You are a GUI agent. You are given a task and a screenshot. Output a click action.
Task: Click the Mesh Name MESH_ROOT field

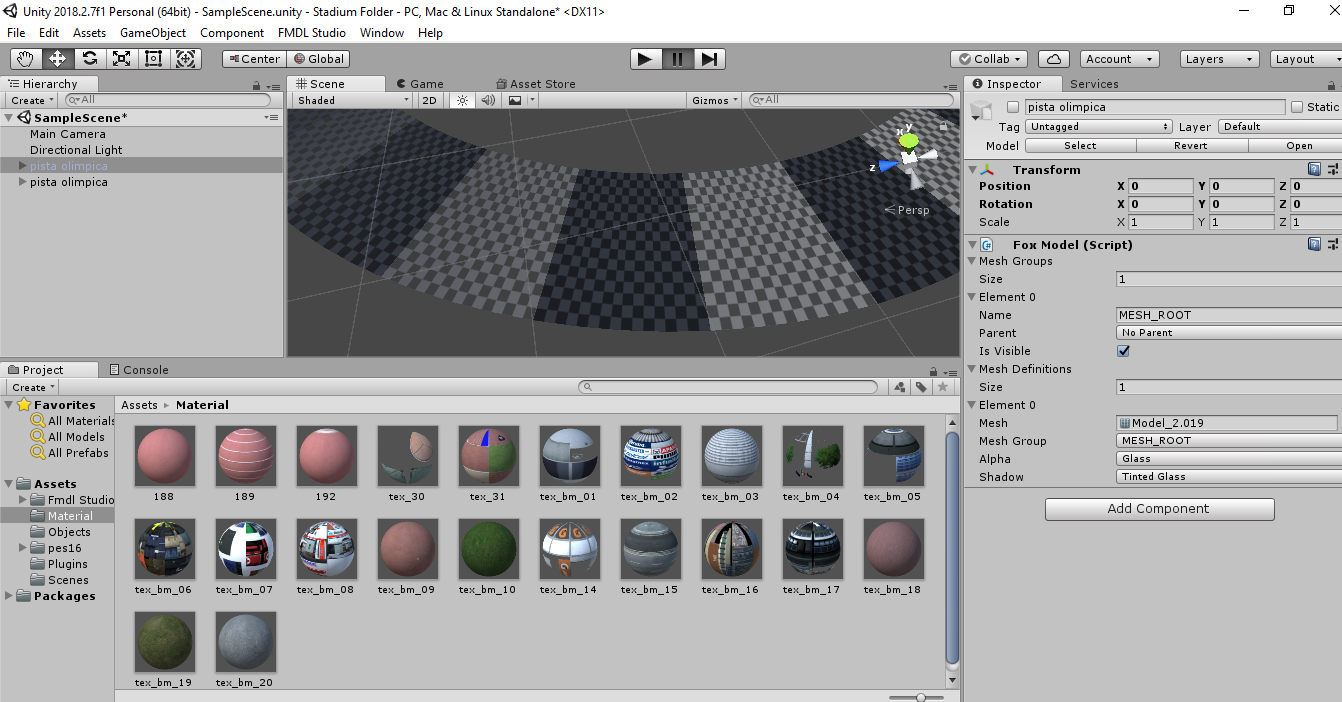pyautogui.click(x=1229, y=315)
